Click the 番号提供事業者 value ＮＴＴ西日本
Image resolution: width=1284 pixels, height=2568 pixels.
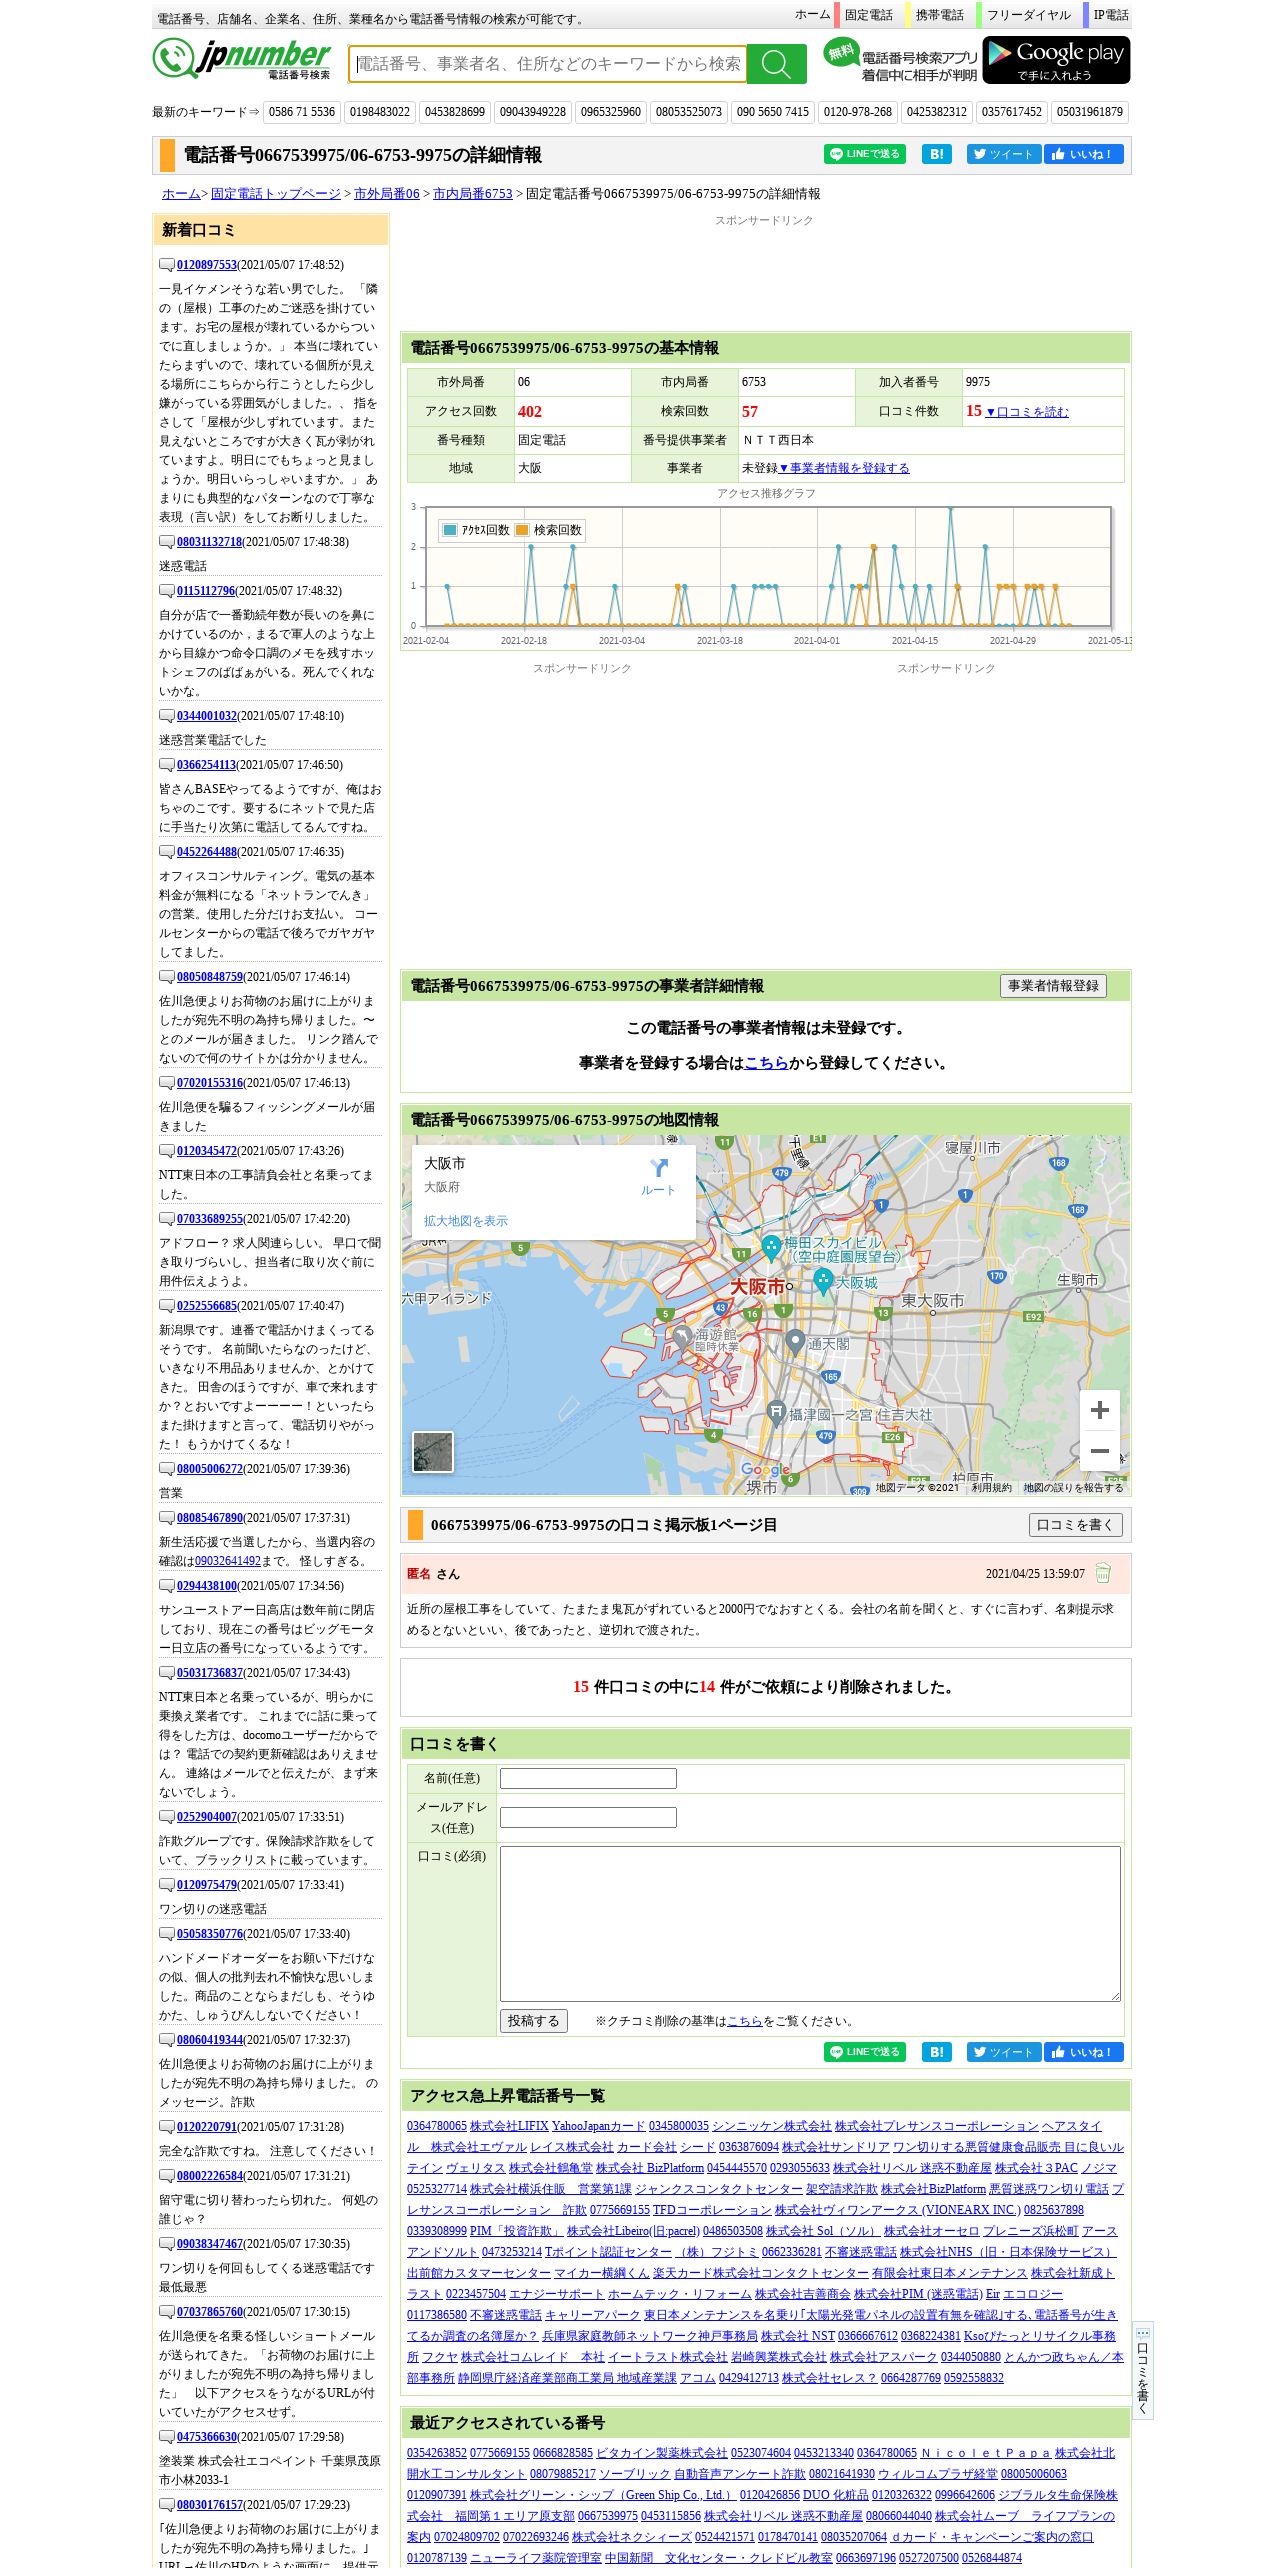point(778,440)
